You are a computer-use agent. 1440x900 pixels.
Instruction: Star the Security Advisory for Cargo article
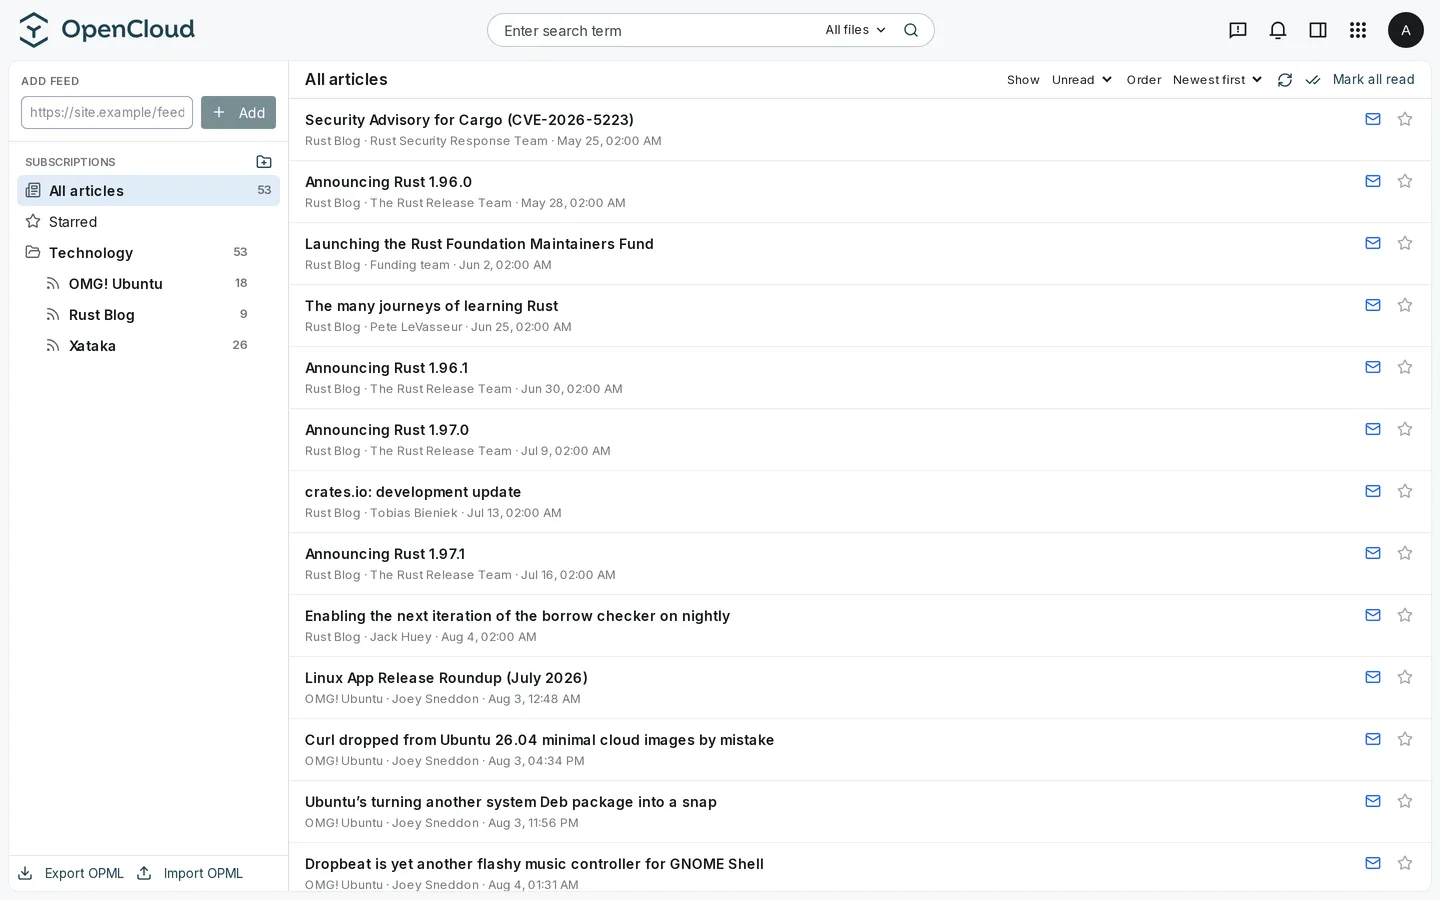tap(1405, 119)
